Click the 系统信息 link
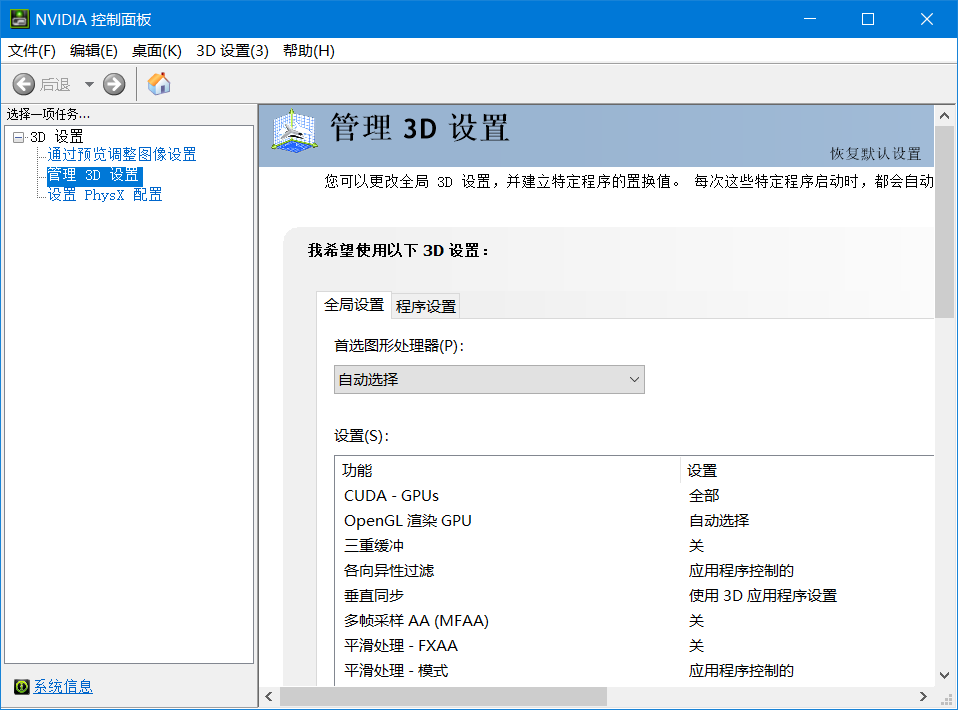This screenshot has height=710, width=958. 62,687
